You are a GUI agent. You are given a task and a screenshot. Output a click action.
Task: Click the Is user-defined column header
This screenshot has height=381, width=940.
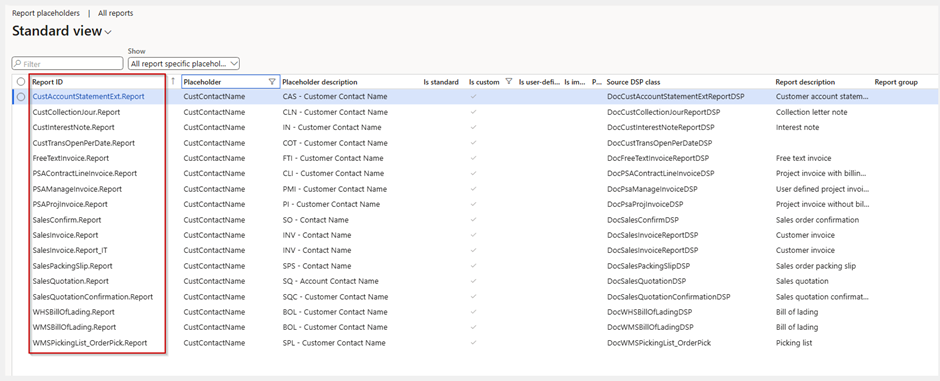(x=539, y=82)
